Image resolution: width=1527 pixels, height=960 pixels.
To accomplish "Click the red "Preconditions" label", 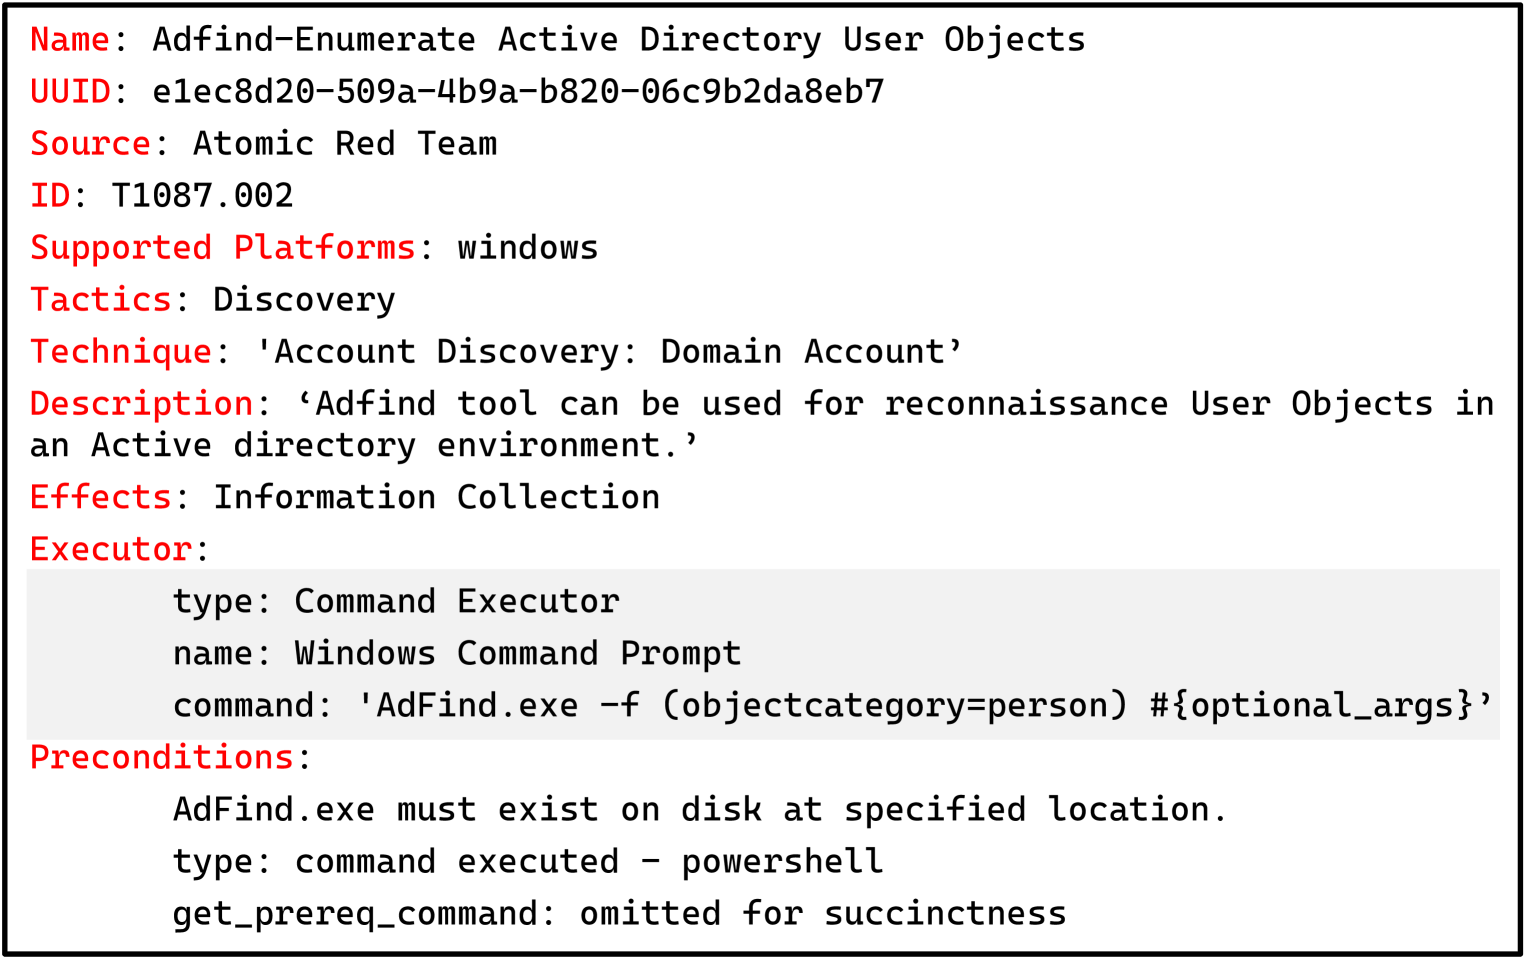I will click(x=161, y=758).
